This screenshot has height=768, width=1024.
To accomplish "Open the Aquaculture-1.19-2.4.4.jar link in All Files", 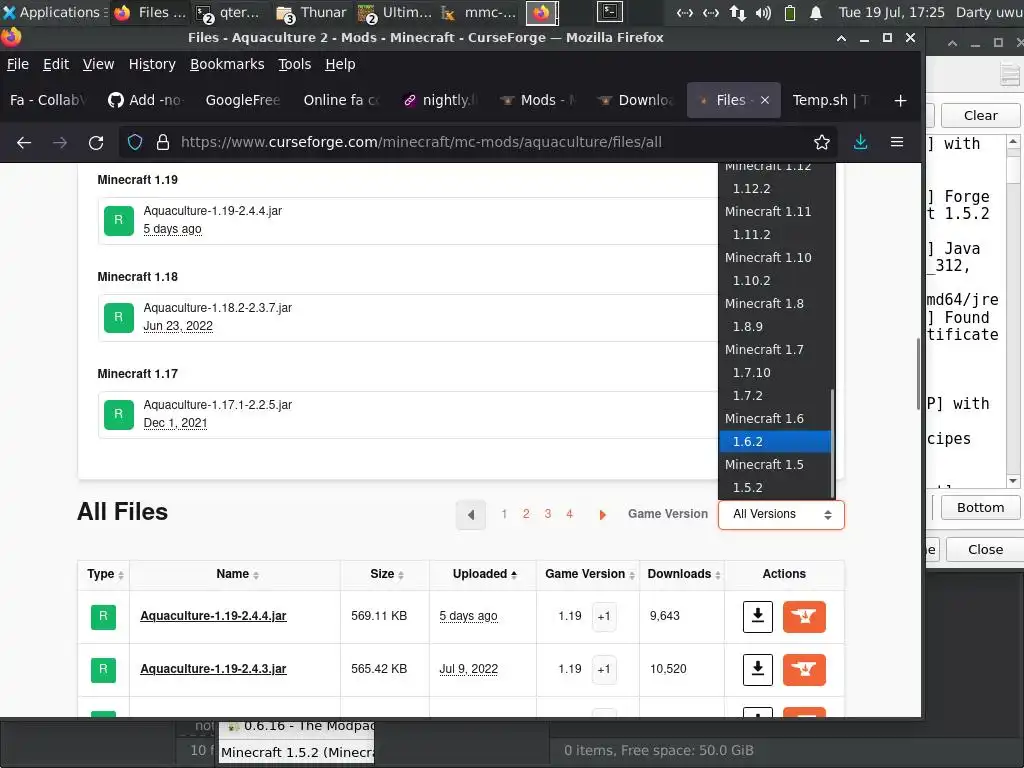I will coord(213,616).
